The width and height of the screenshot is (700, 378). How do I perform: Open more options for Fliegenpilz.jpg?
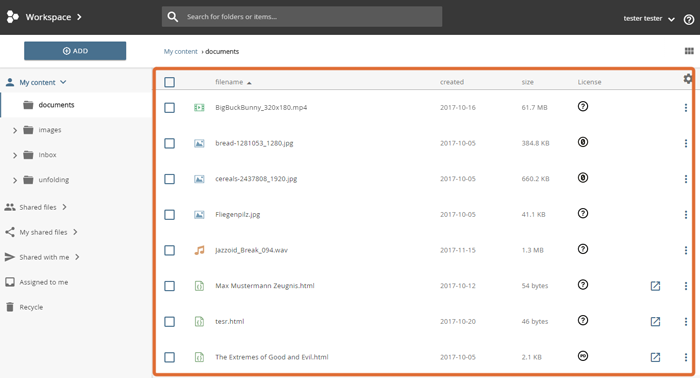tap(686, 215)
